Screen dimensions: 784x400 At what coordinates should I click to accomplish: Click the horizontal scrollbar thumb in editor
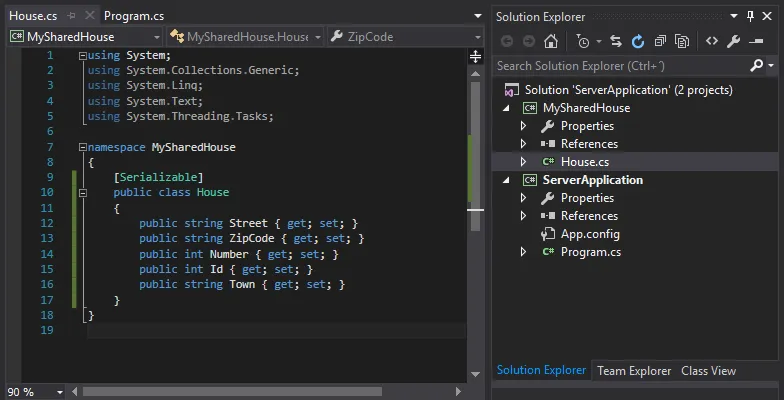tap(232, 392)
